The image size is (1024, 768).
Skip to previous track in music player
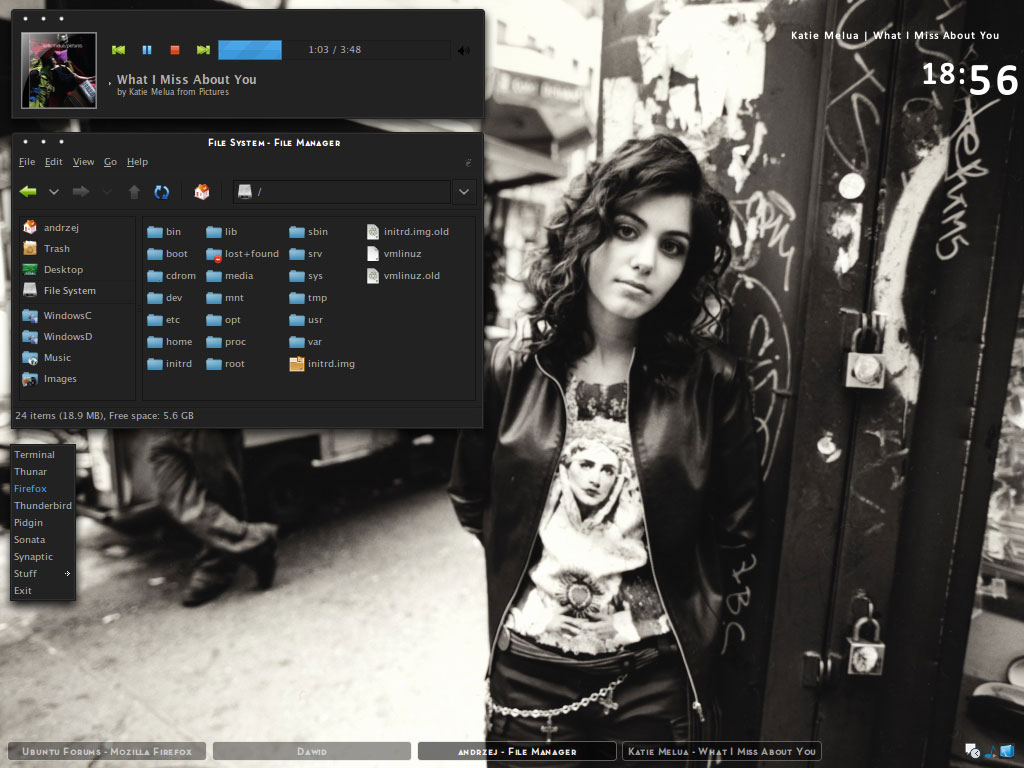coord(119,50)
